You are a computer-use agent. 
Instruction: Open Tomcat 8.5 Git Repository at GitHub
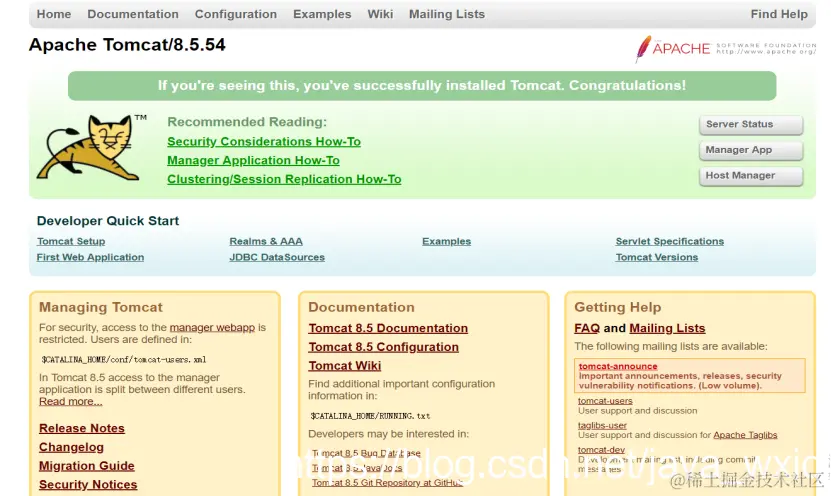387,483
